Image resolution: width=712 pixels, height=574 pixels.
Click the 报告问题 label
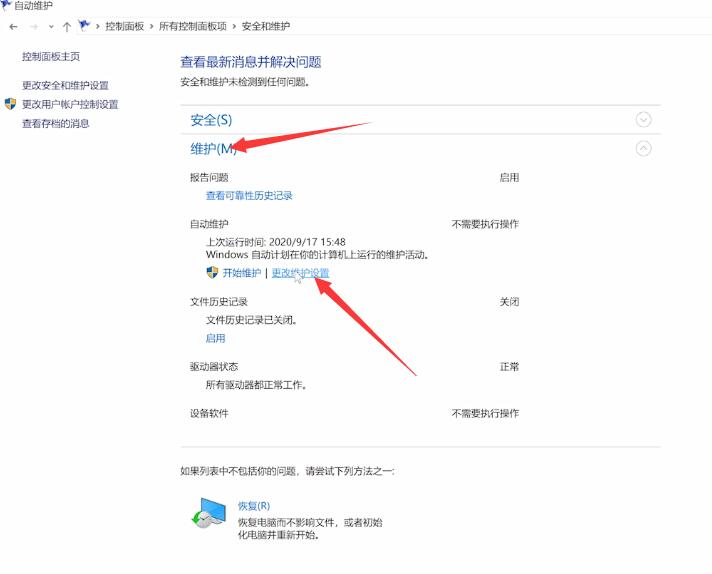coord(209,178)
